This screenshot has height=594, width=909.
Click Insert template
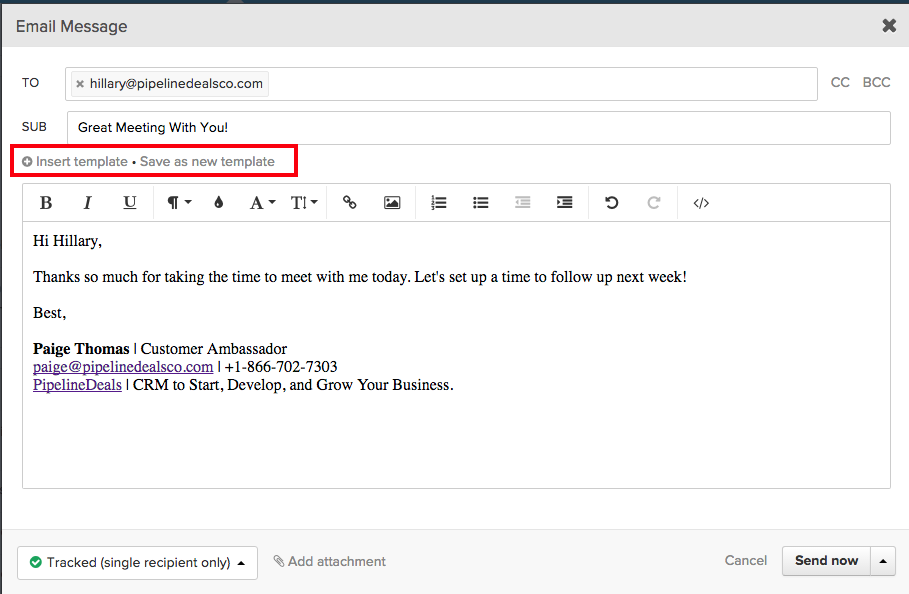point(82,162)
